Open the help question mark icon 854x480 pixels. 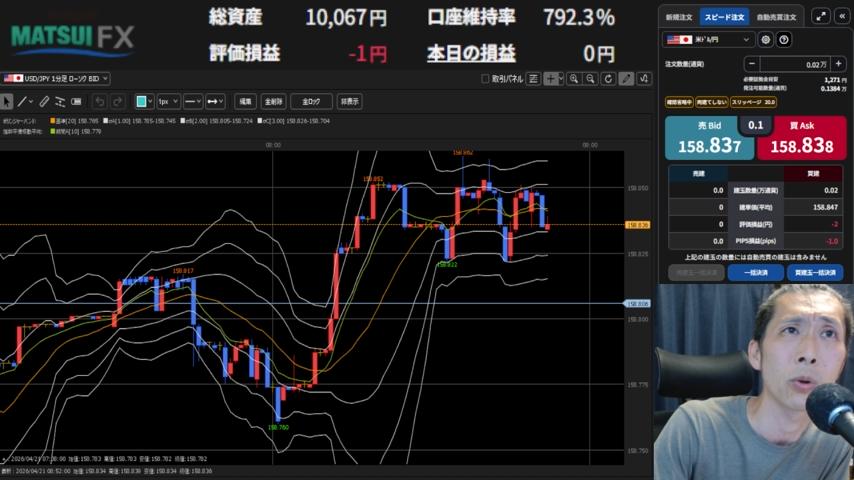tap(784, 39)
